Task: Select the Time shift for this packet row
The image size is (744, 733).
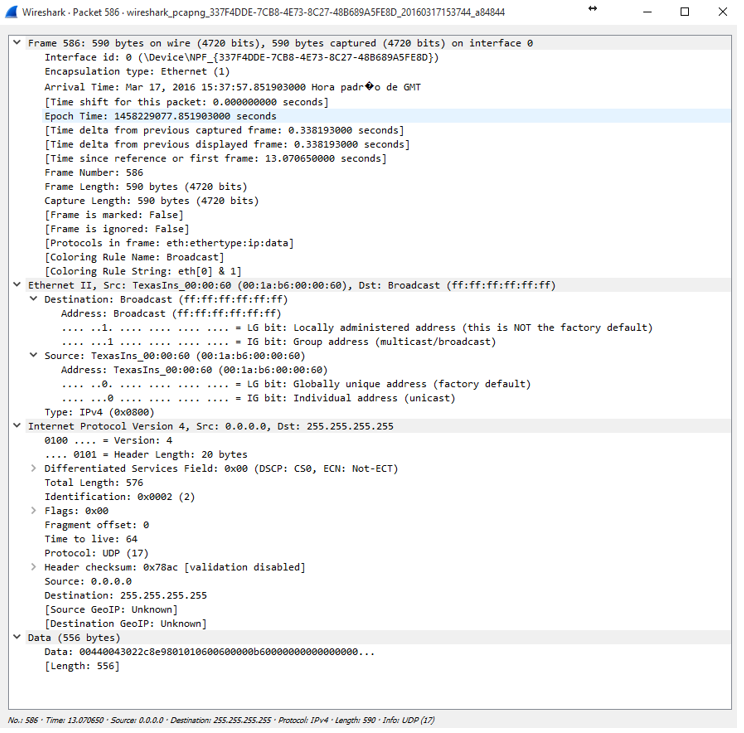Action: pos(186,102)
